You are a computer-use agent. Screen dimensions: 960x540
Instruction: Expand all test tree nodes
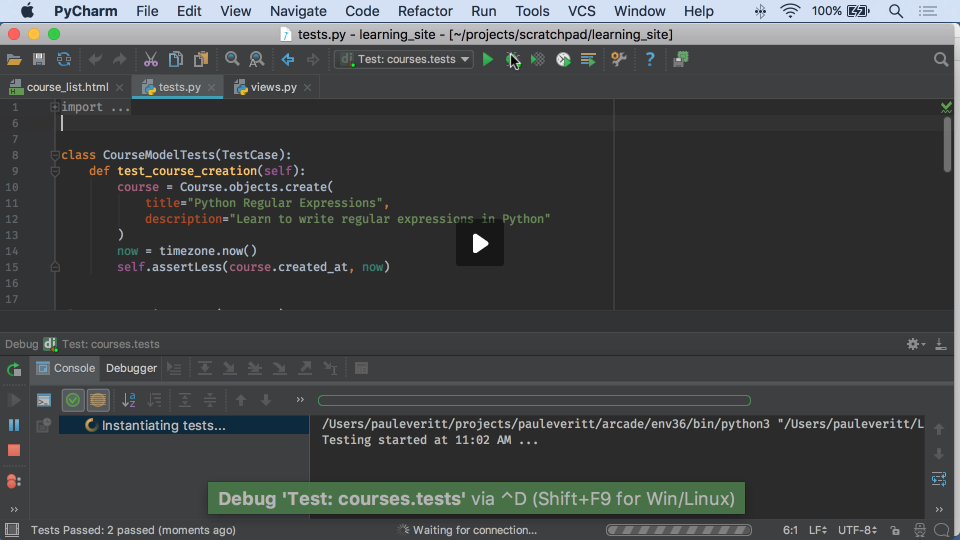coord(184,400)
